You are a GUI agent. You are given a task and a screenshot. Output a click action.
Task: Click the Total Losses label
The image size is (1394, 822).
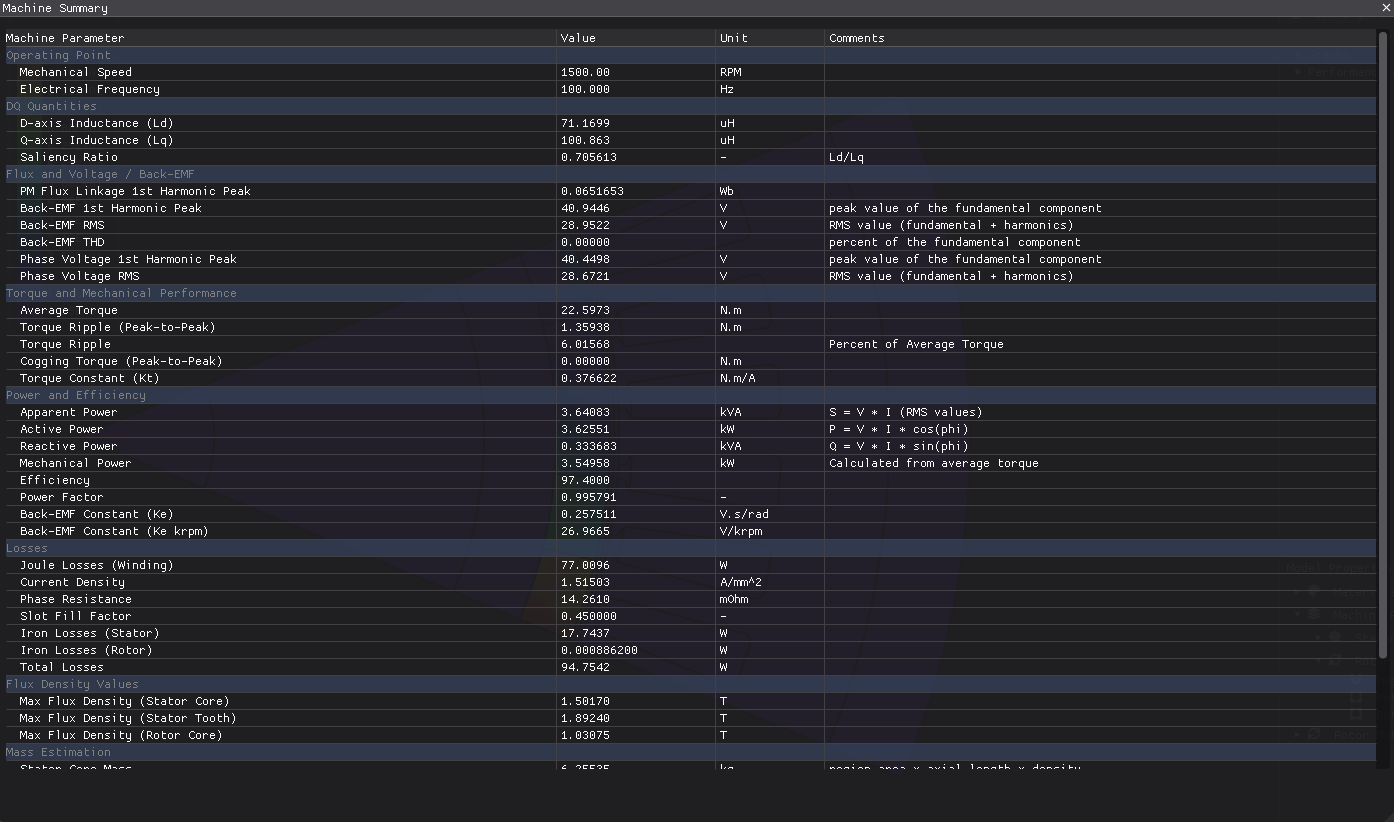pyautogui.click(x=62, y=667)
